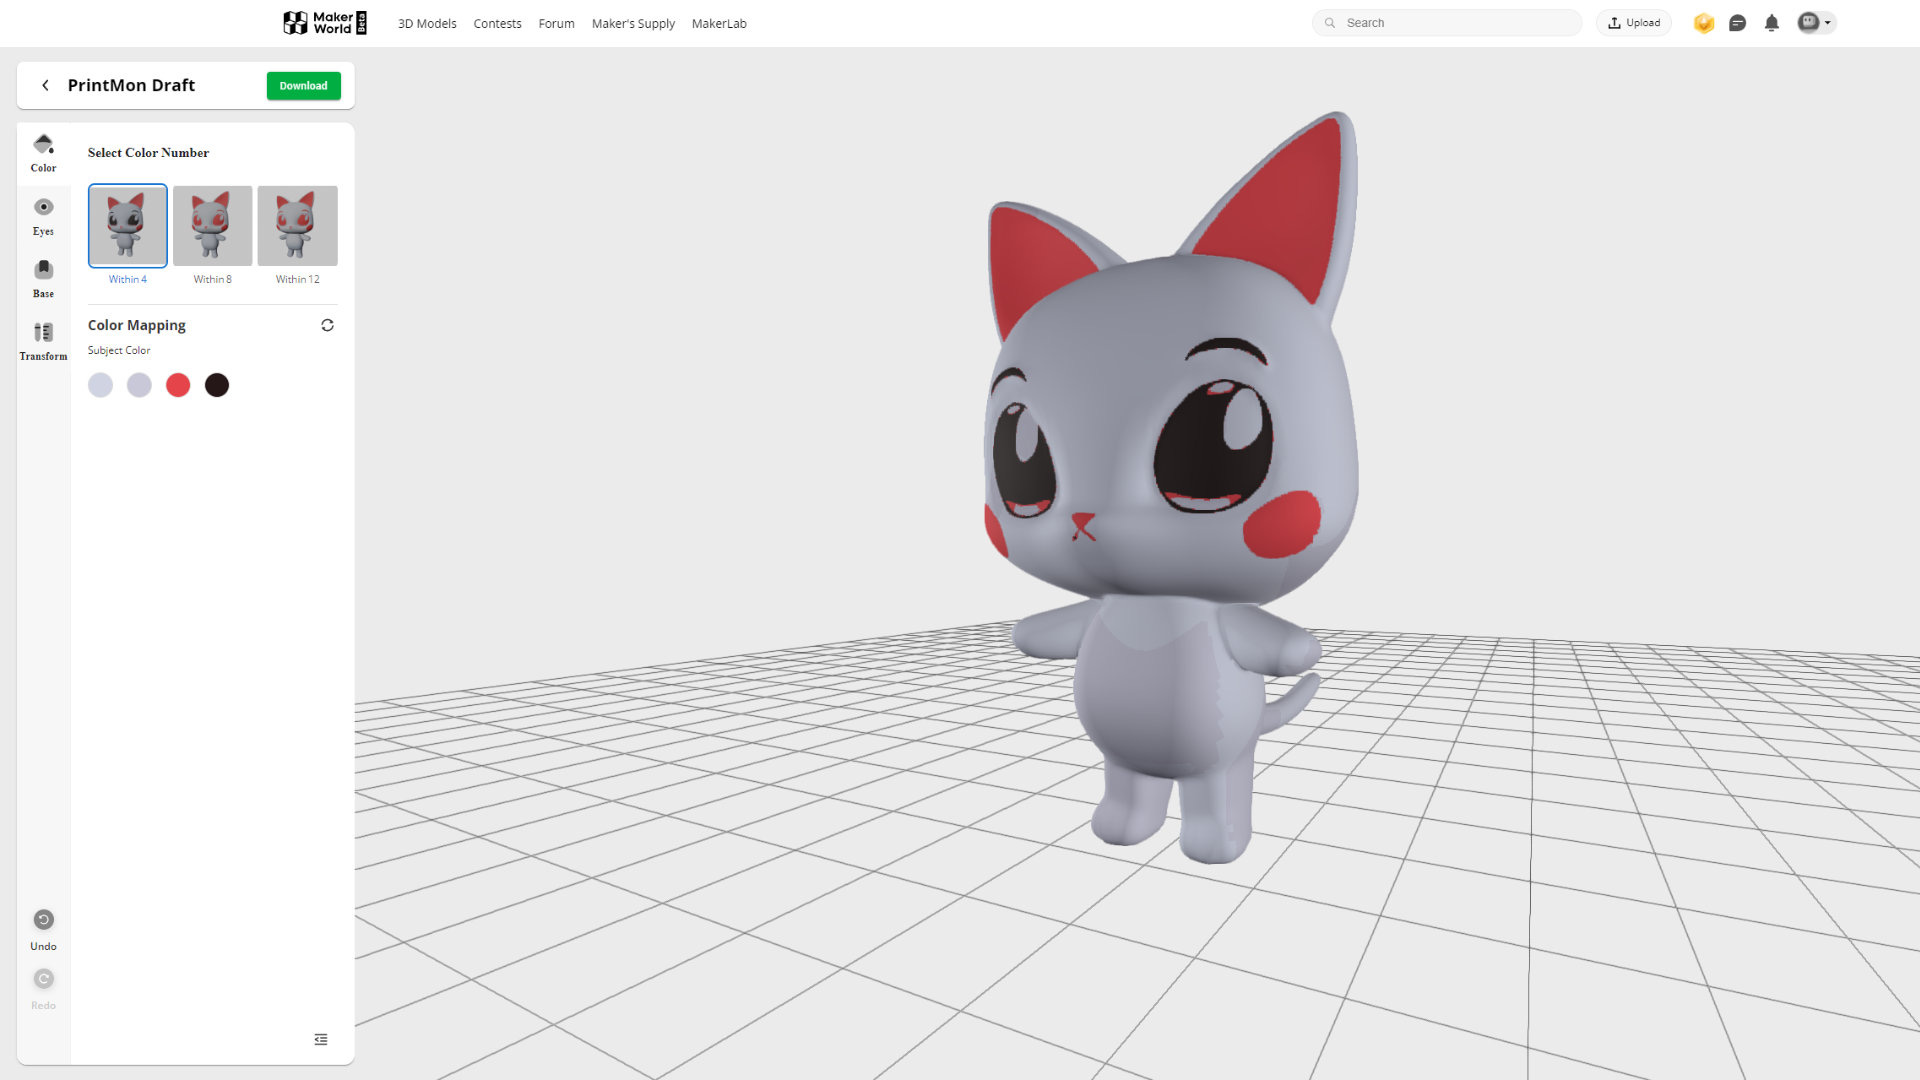Screen dimensions: 1920x1080
Task: Open the Base panel tab
Action: pyautogui.click(x=43, y=278)
